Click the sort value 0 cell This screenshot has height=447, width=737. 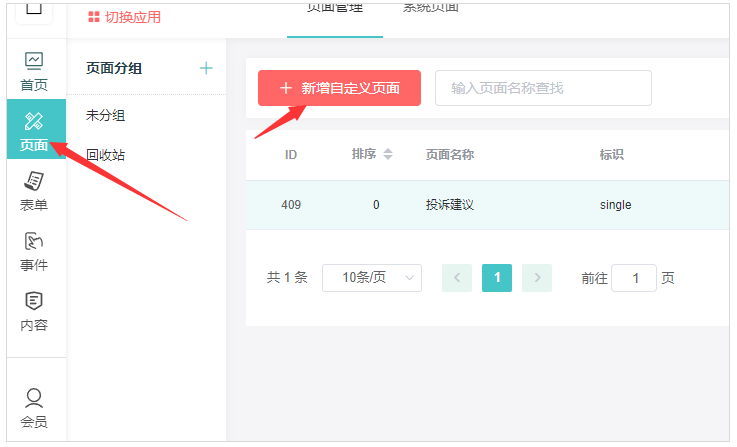(x=376, y=205)
